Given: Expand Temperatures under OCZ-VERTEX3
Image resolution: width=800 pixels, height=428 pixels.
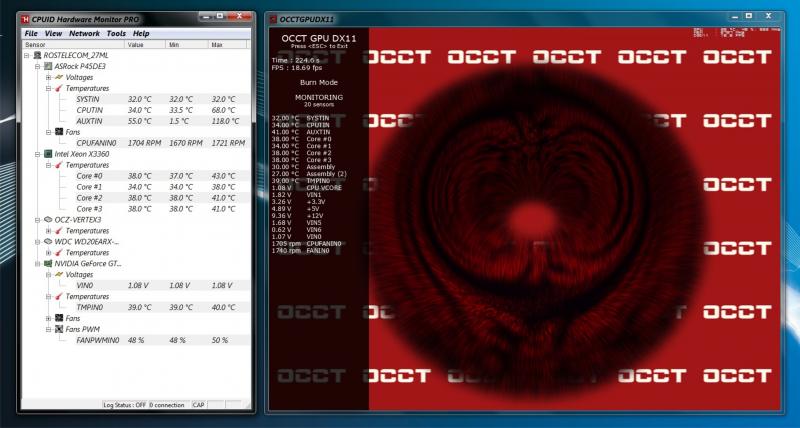Looking at the screenshot, I should tap(48, 231).
